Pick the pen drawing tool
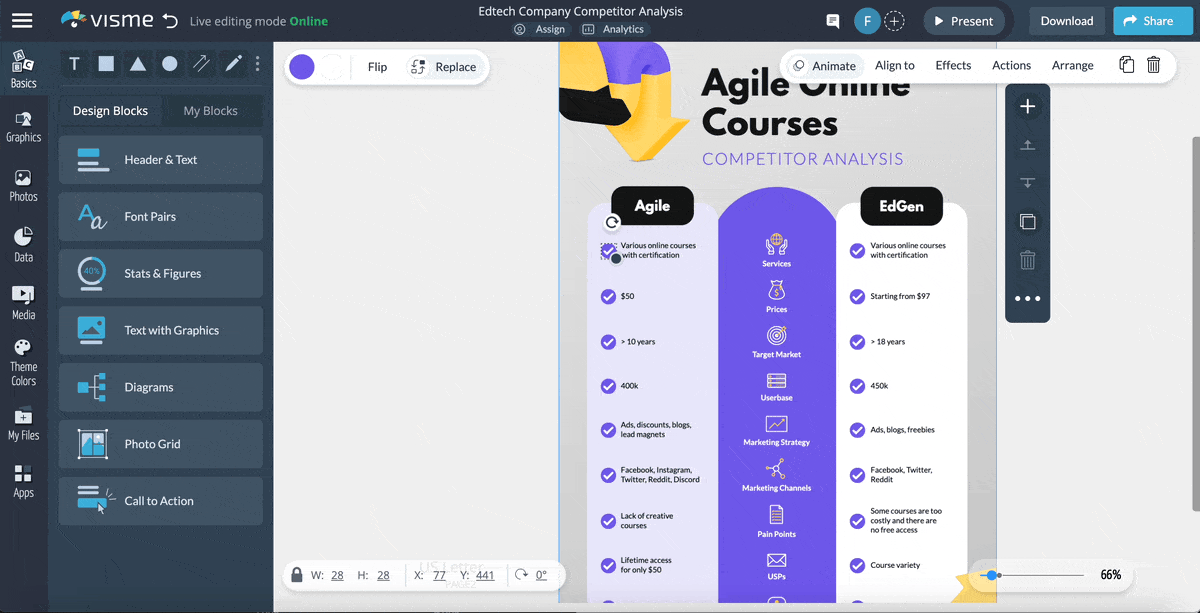Viewport: 1200px width, 613px height. tap(233, 64)
